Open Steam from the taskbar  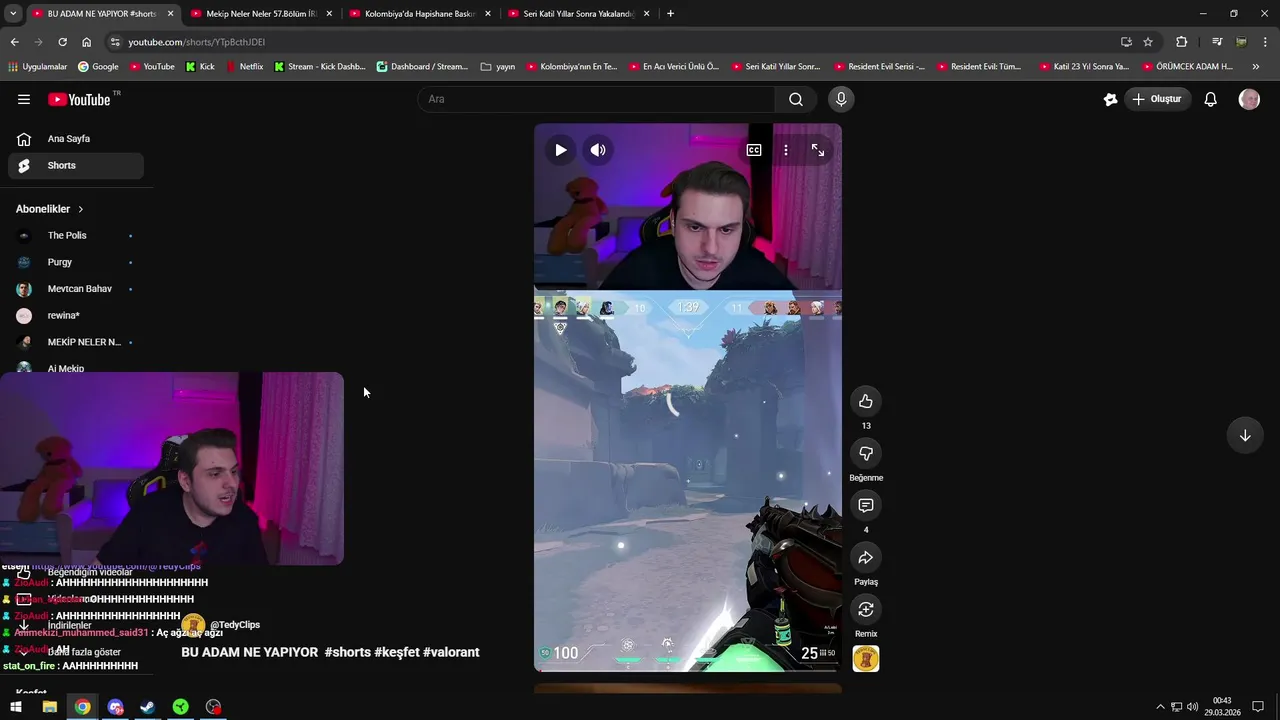tap(147, 707)
